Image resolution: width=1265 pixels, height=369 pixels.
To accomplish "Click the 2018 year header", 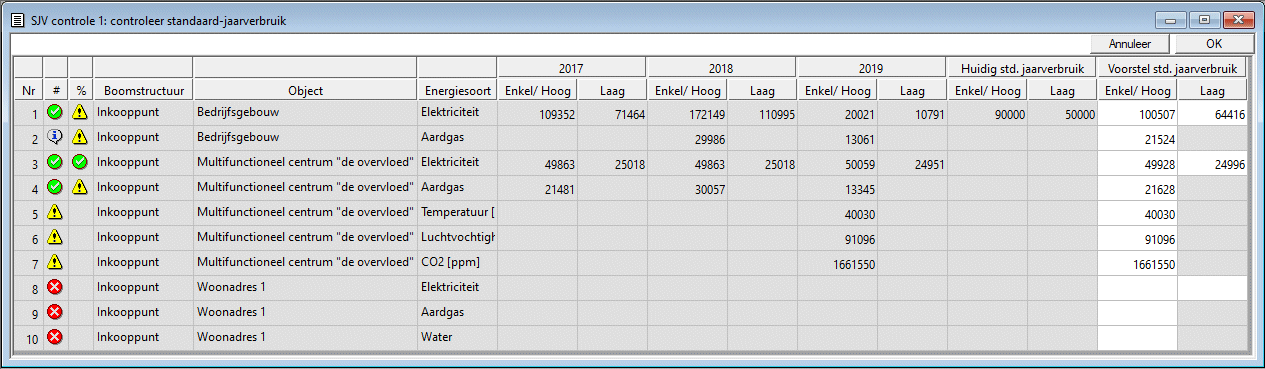I will coord(722,68).
